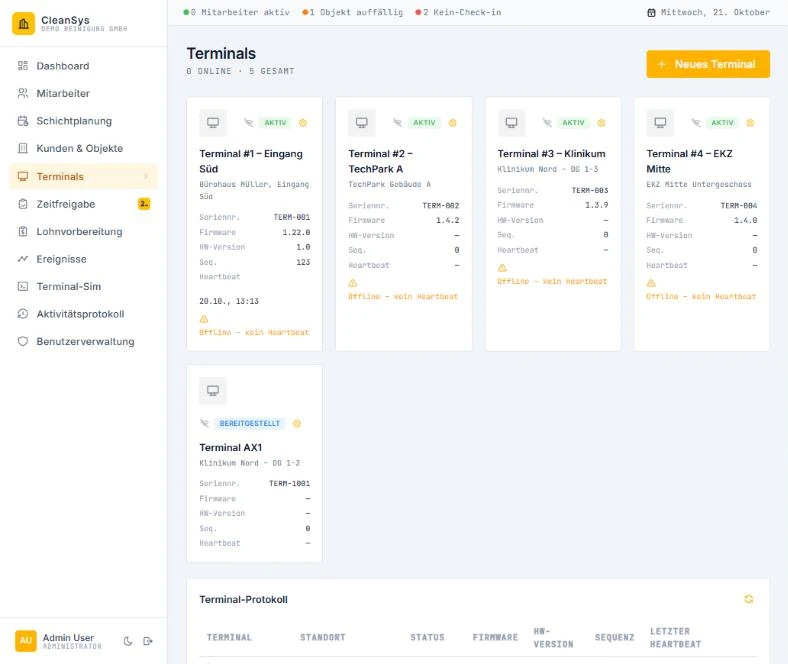Open Benutzerverwaltung

(x=83, y=341)
